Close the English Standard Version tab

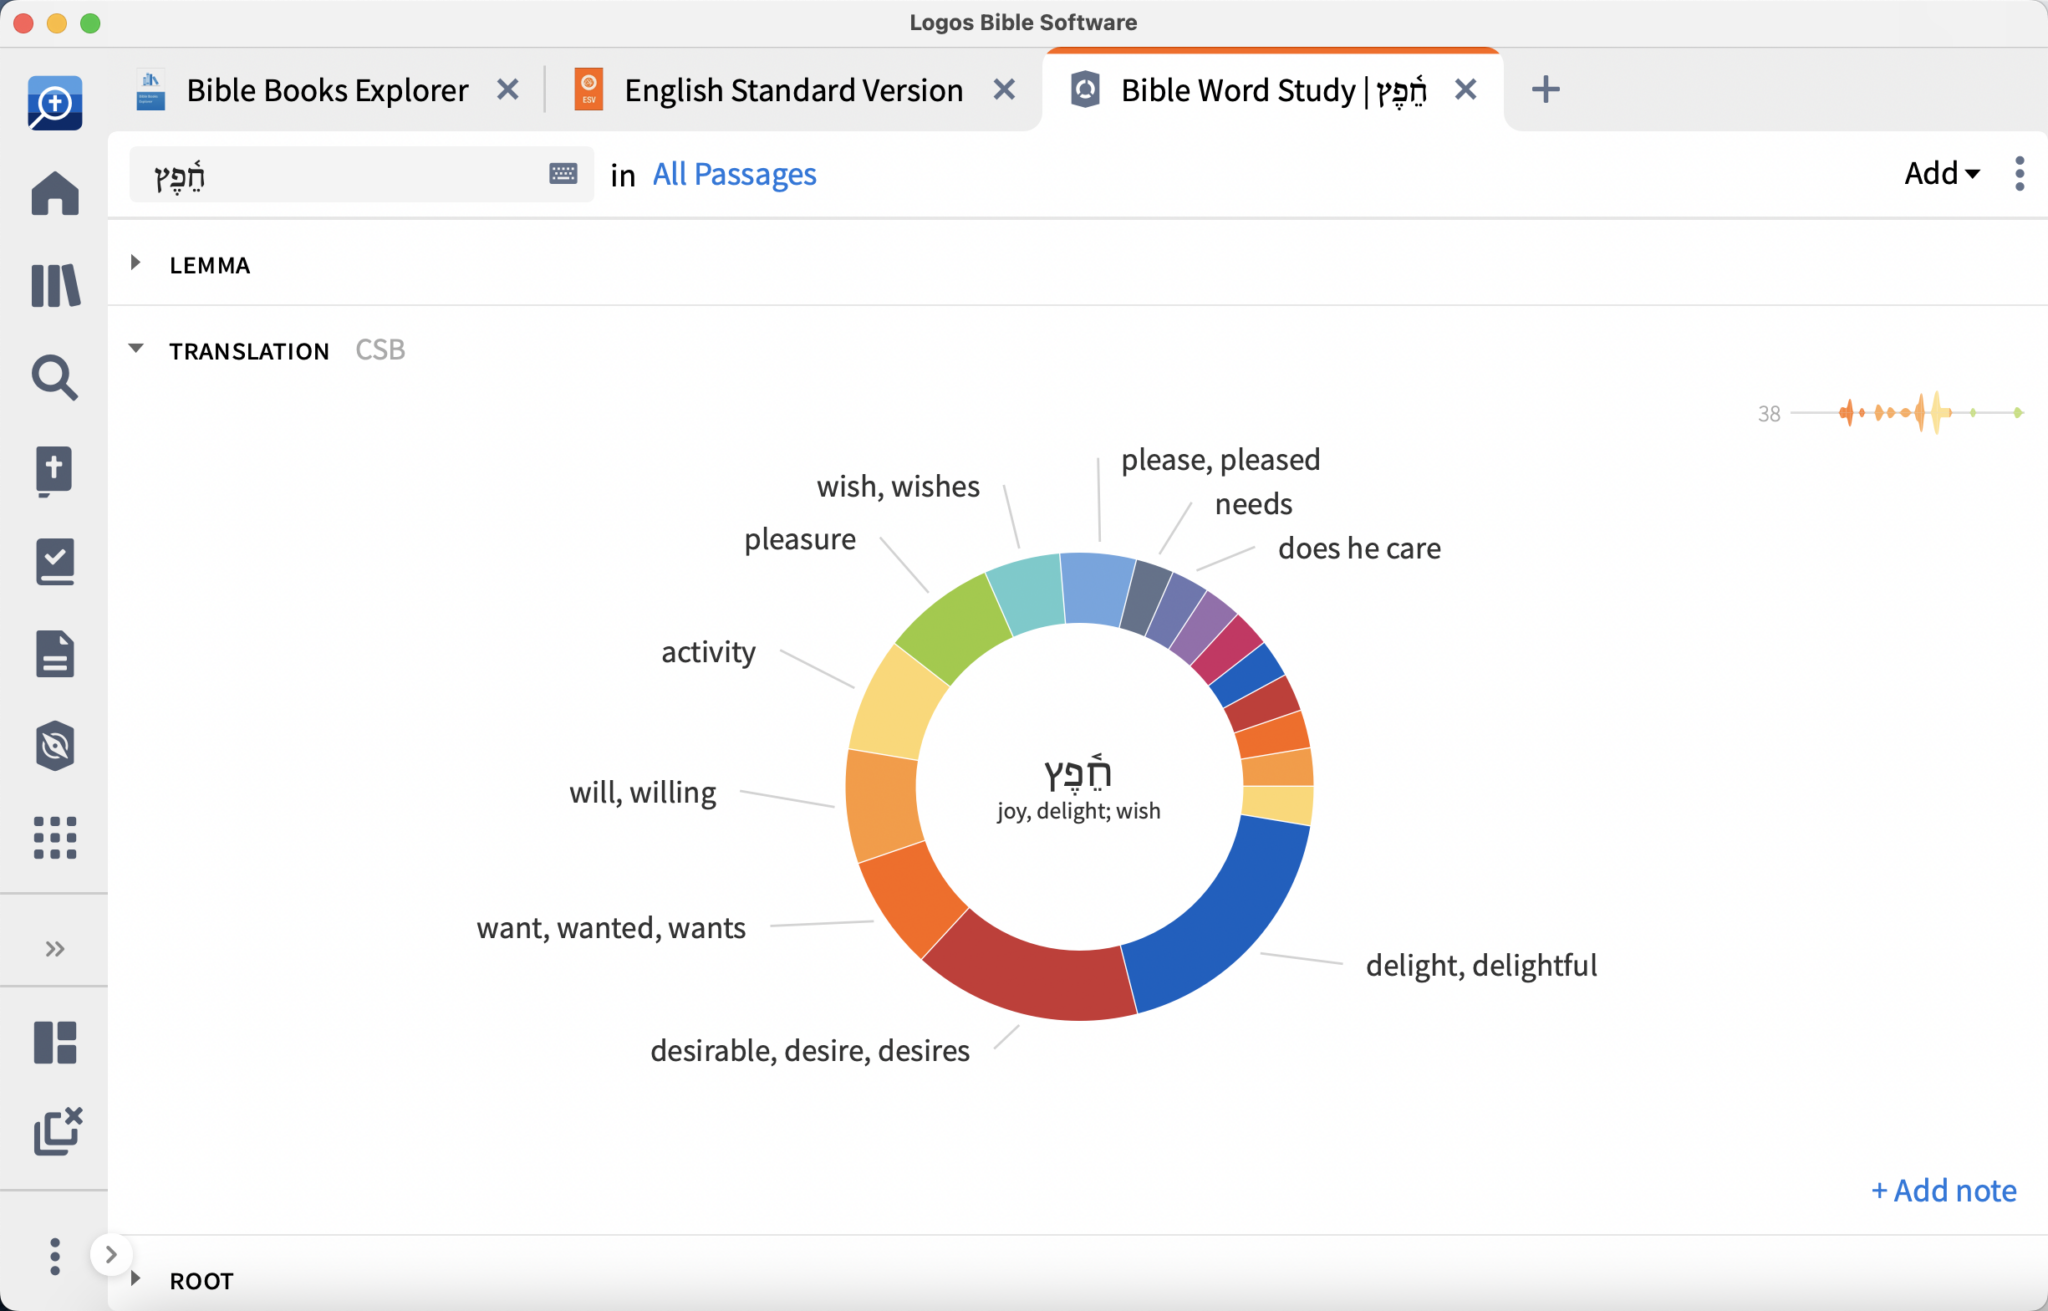pos(1004,90)
